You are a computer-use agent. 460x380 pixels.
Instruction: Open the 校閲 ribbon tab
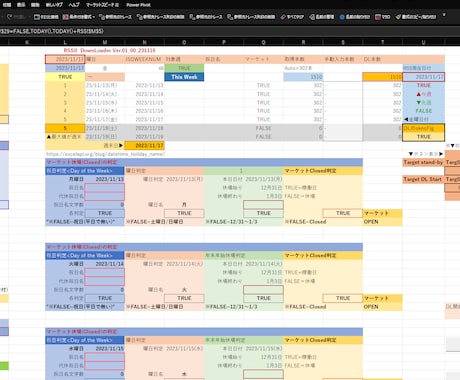[x=7, y=5]
